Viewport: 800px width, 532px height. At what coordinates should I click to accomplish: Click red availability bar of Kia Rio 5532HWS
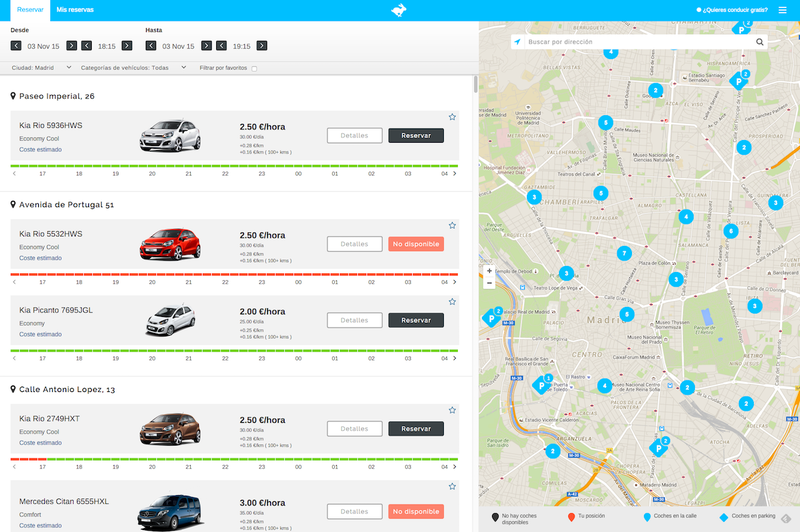click(234, 274)
